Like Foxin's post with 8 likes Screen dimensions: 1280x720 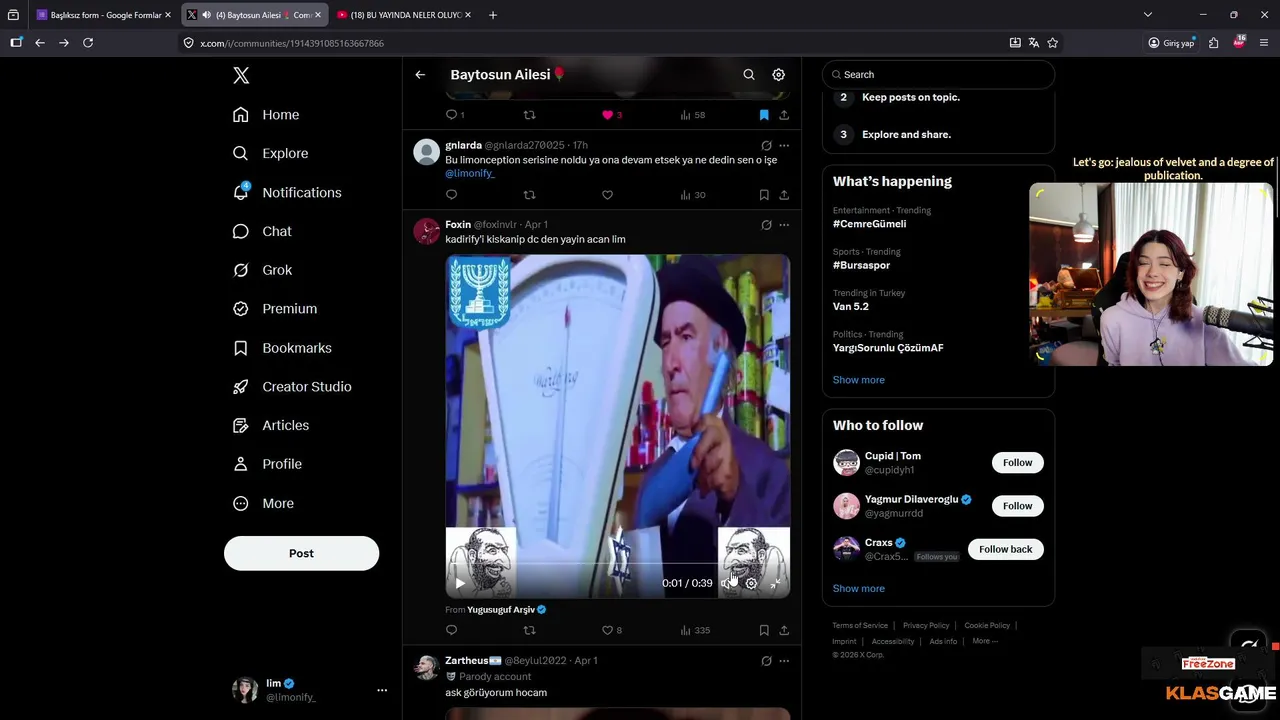pyautogui.click(x=611, y=630)
